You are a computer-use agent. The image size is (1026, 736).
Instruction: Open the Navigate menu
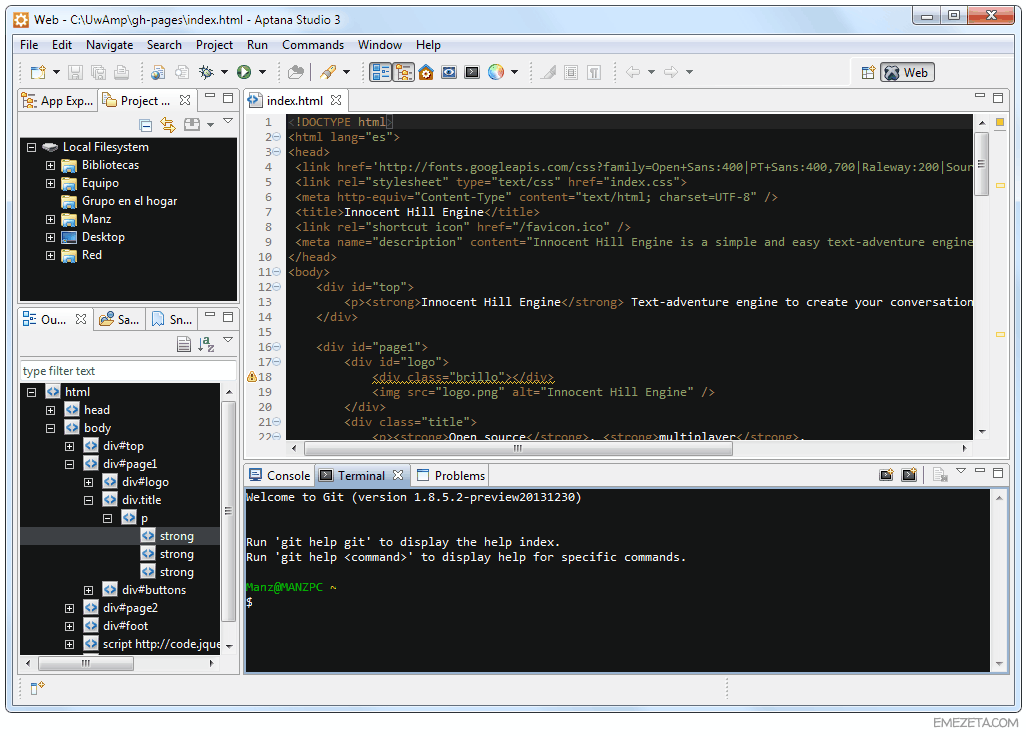click(x=109, y=44)
